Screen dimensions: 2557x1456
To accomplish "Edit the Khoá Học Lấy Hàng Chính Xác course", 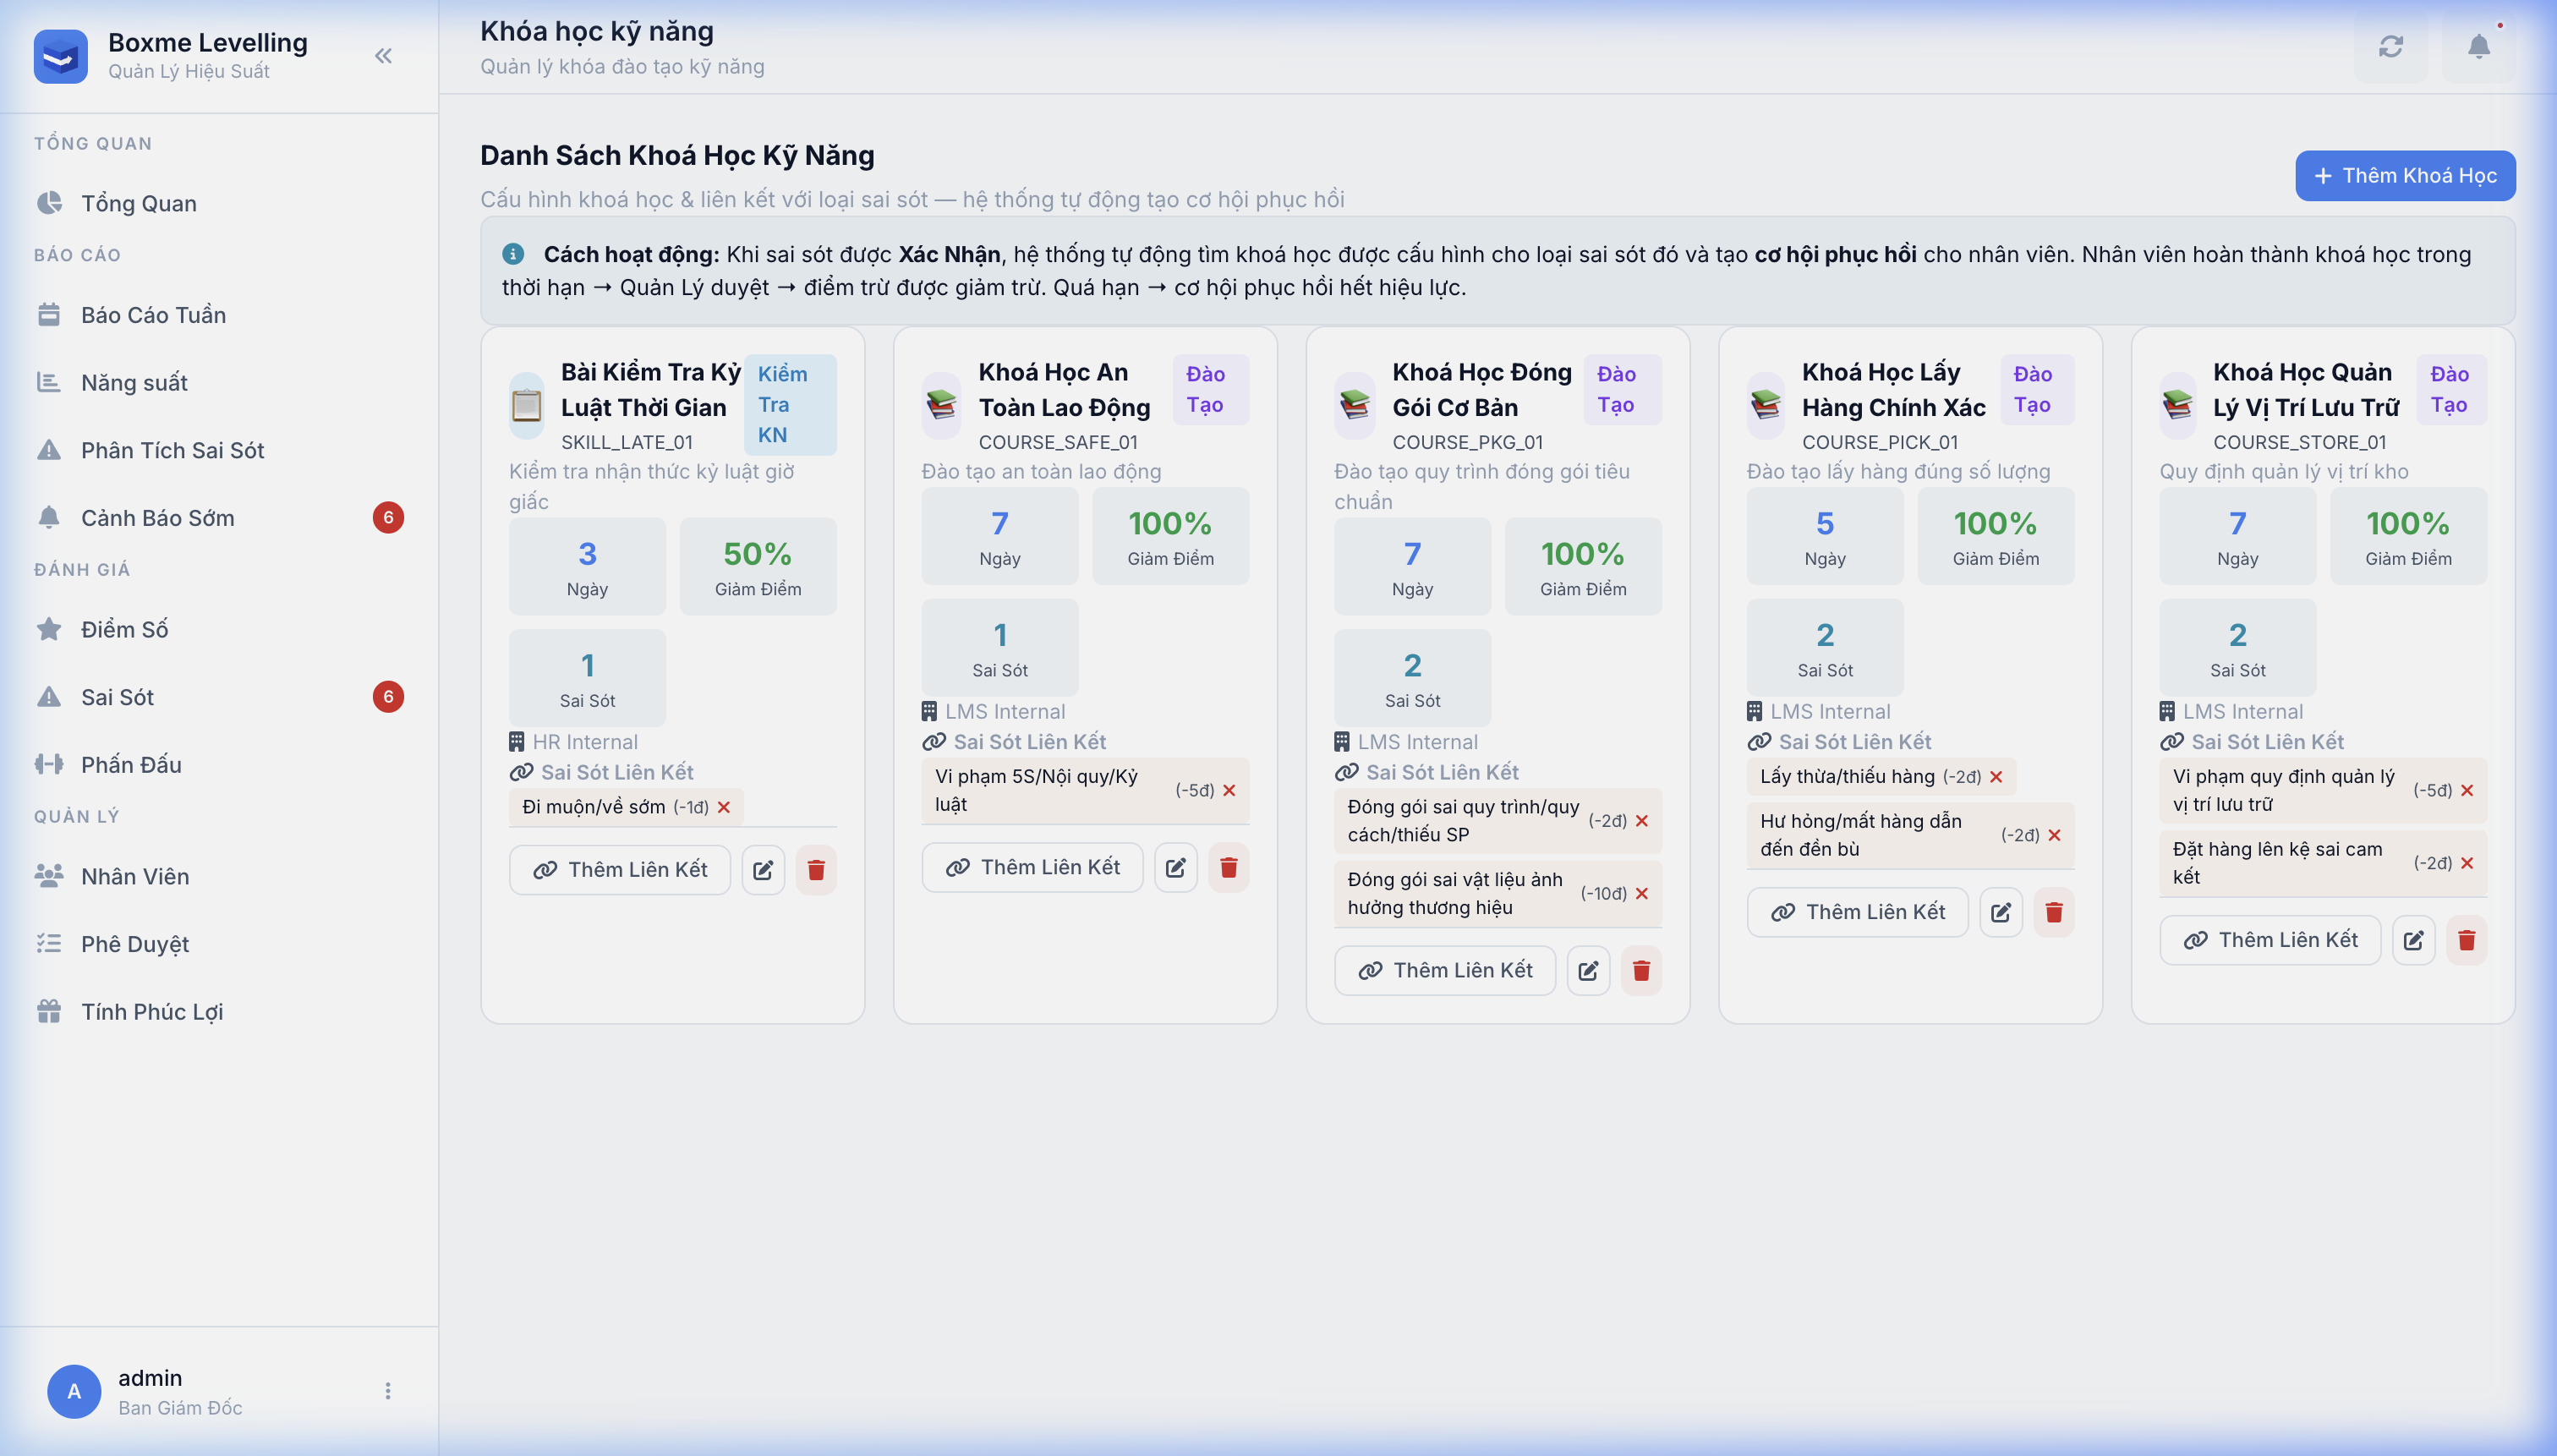I will [x=2001, y=912].
